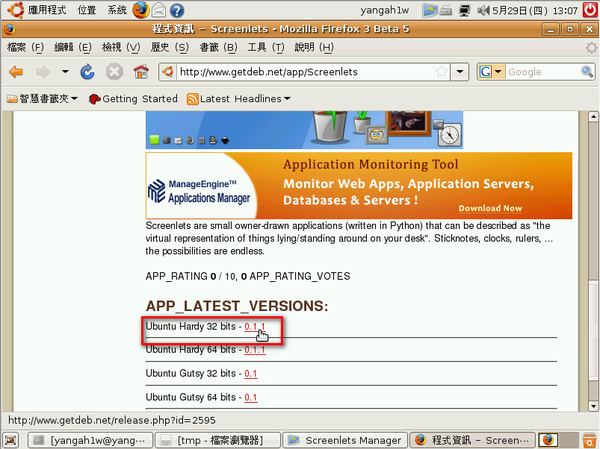This screenshot has width=600, height=449.
Task: Launch the mail client from the top panel
Action: 159,10
